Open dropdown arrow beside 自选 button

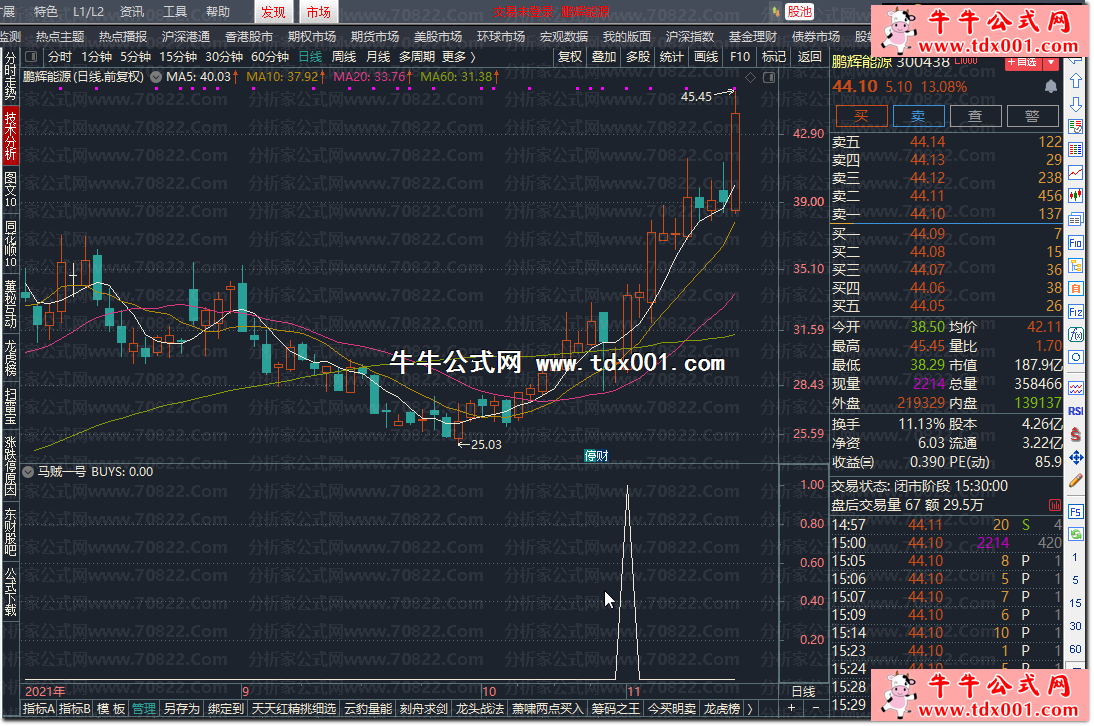pos(1050,62)
